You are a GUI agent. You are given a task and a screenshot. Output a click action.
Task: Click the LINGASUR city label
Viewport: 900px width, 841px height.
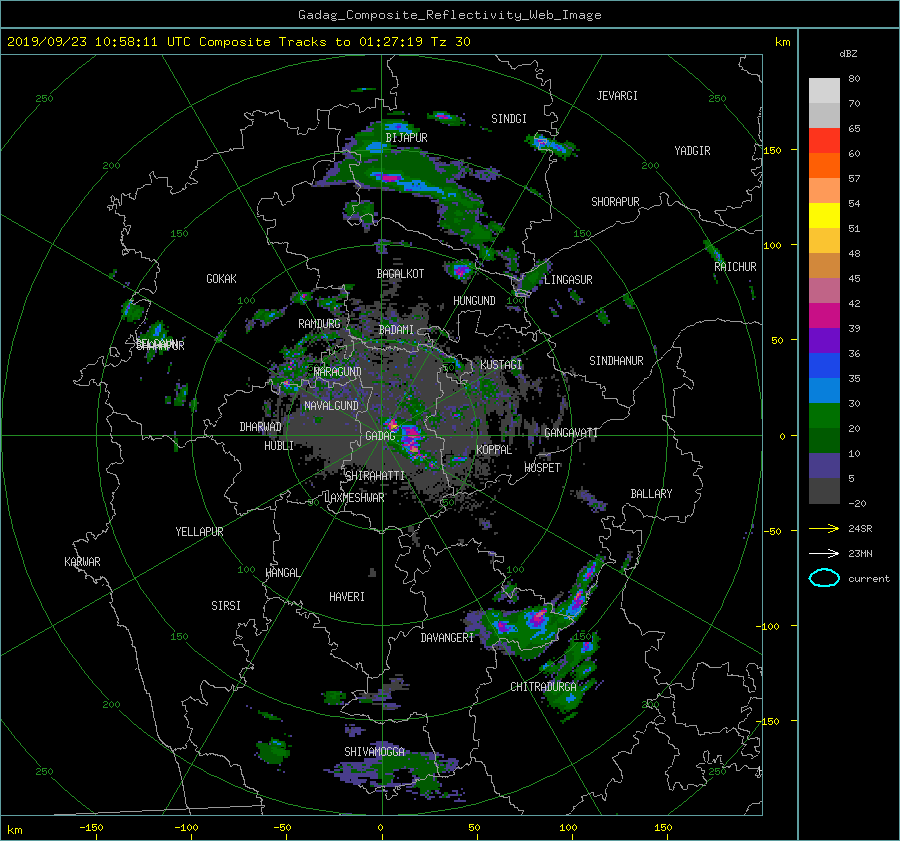point(568,280)
